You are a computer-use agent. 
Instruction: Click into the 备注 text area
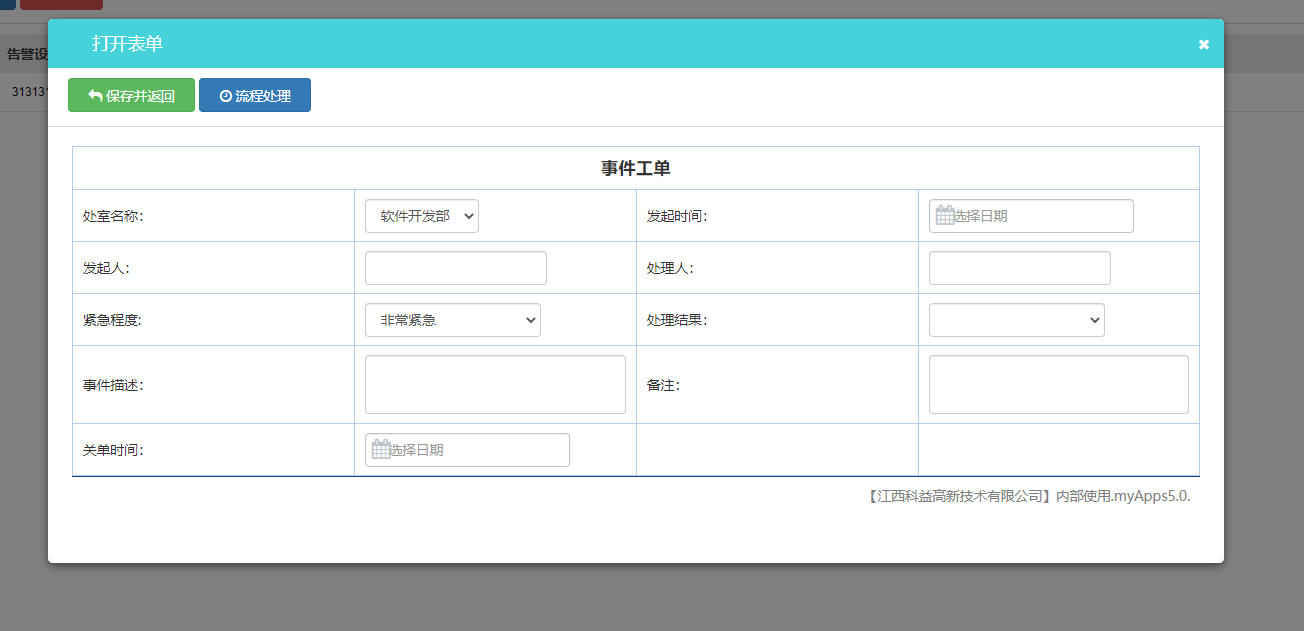(1059, 384)
